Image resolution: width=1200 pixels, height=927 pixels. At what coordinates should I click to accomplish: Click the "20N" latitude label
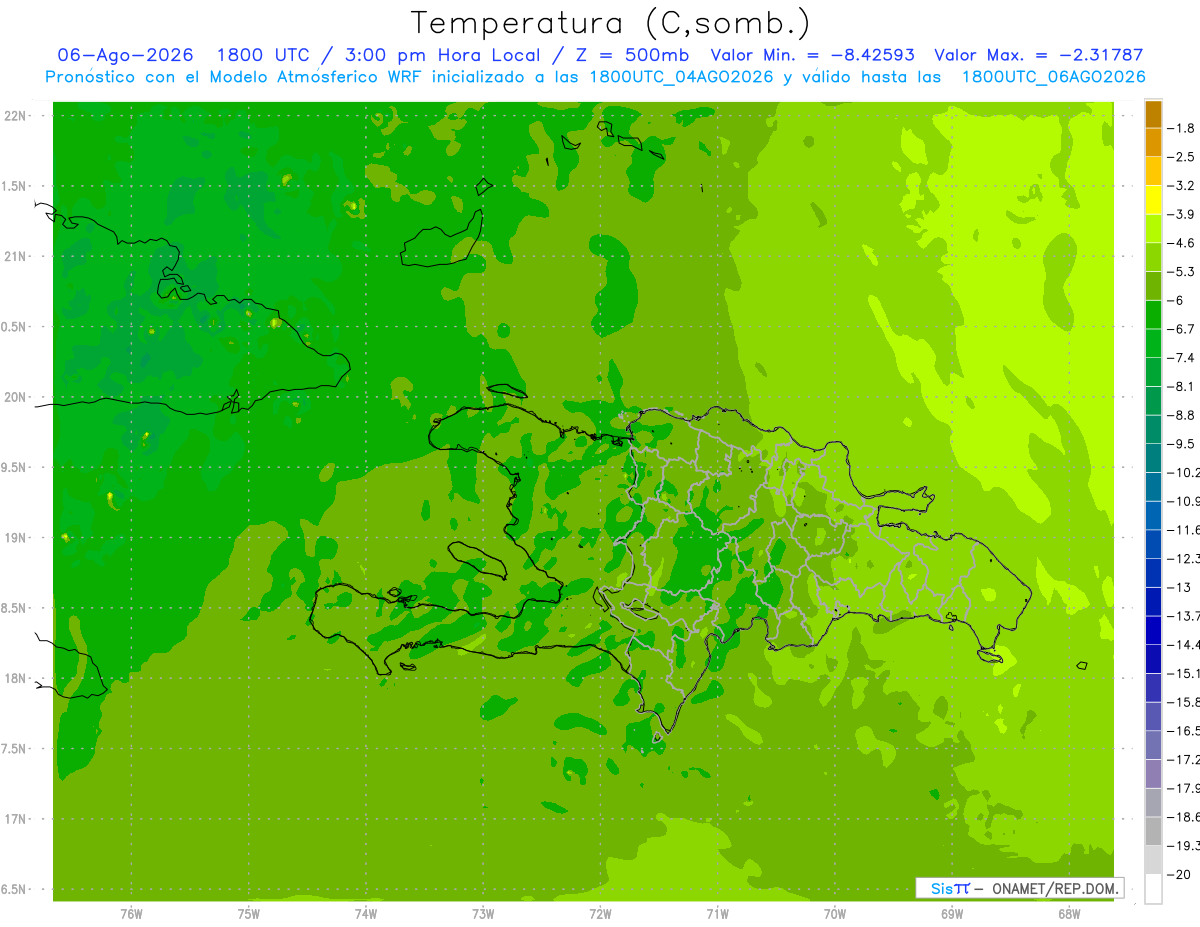pos(16,397)
